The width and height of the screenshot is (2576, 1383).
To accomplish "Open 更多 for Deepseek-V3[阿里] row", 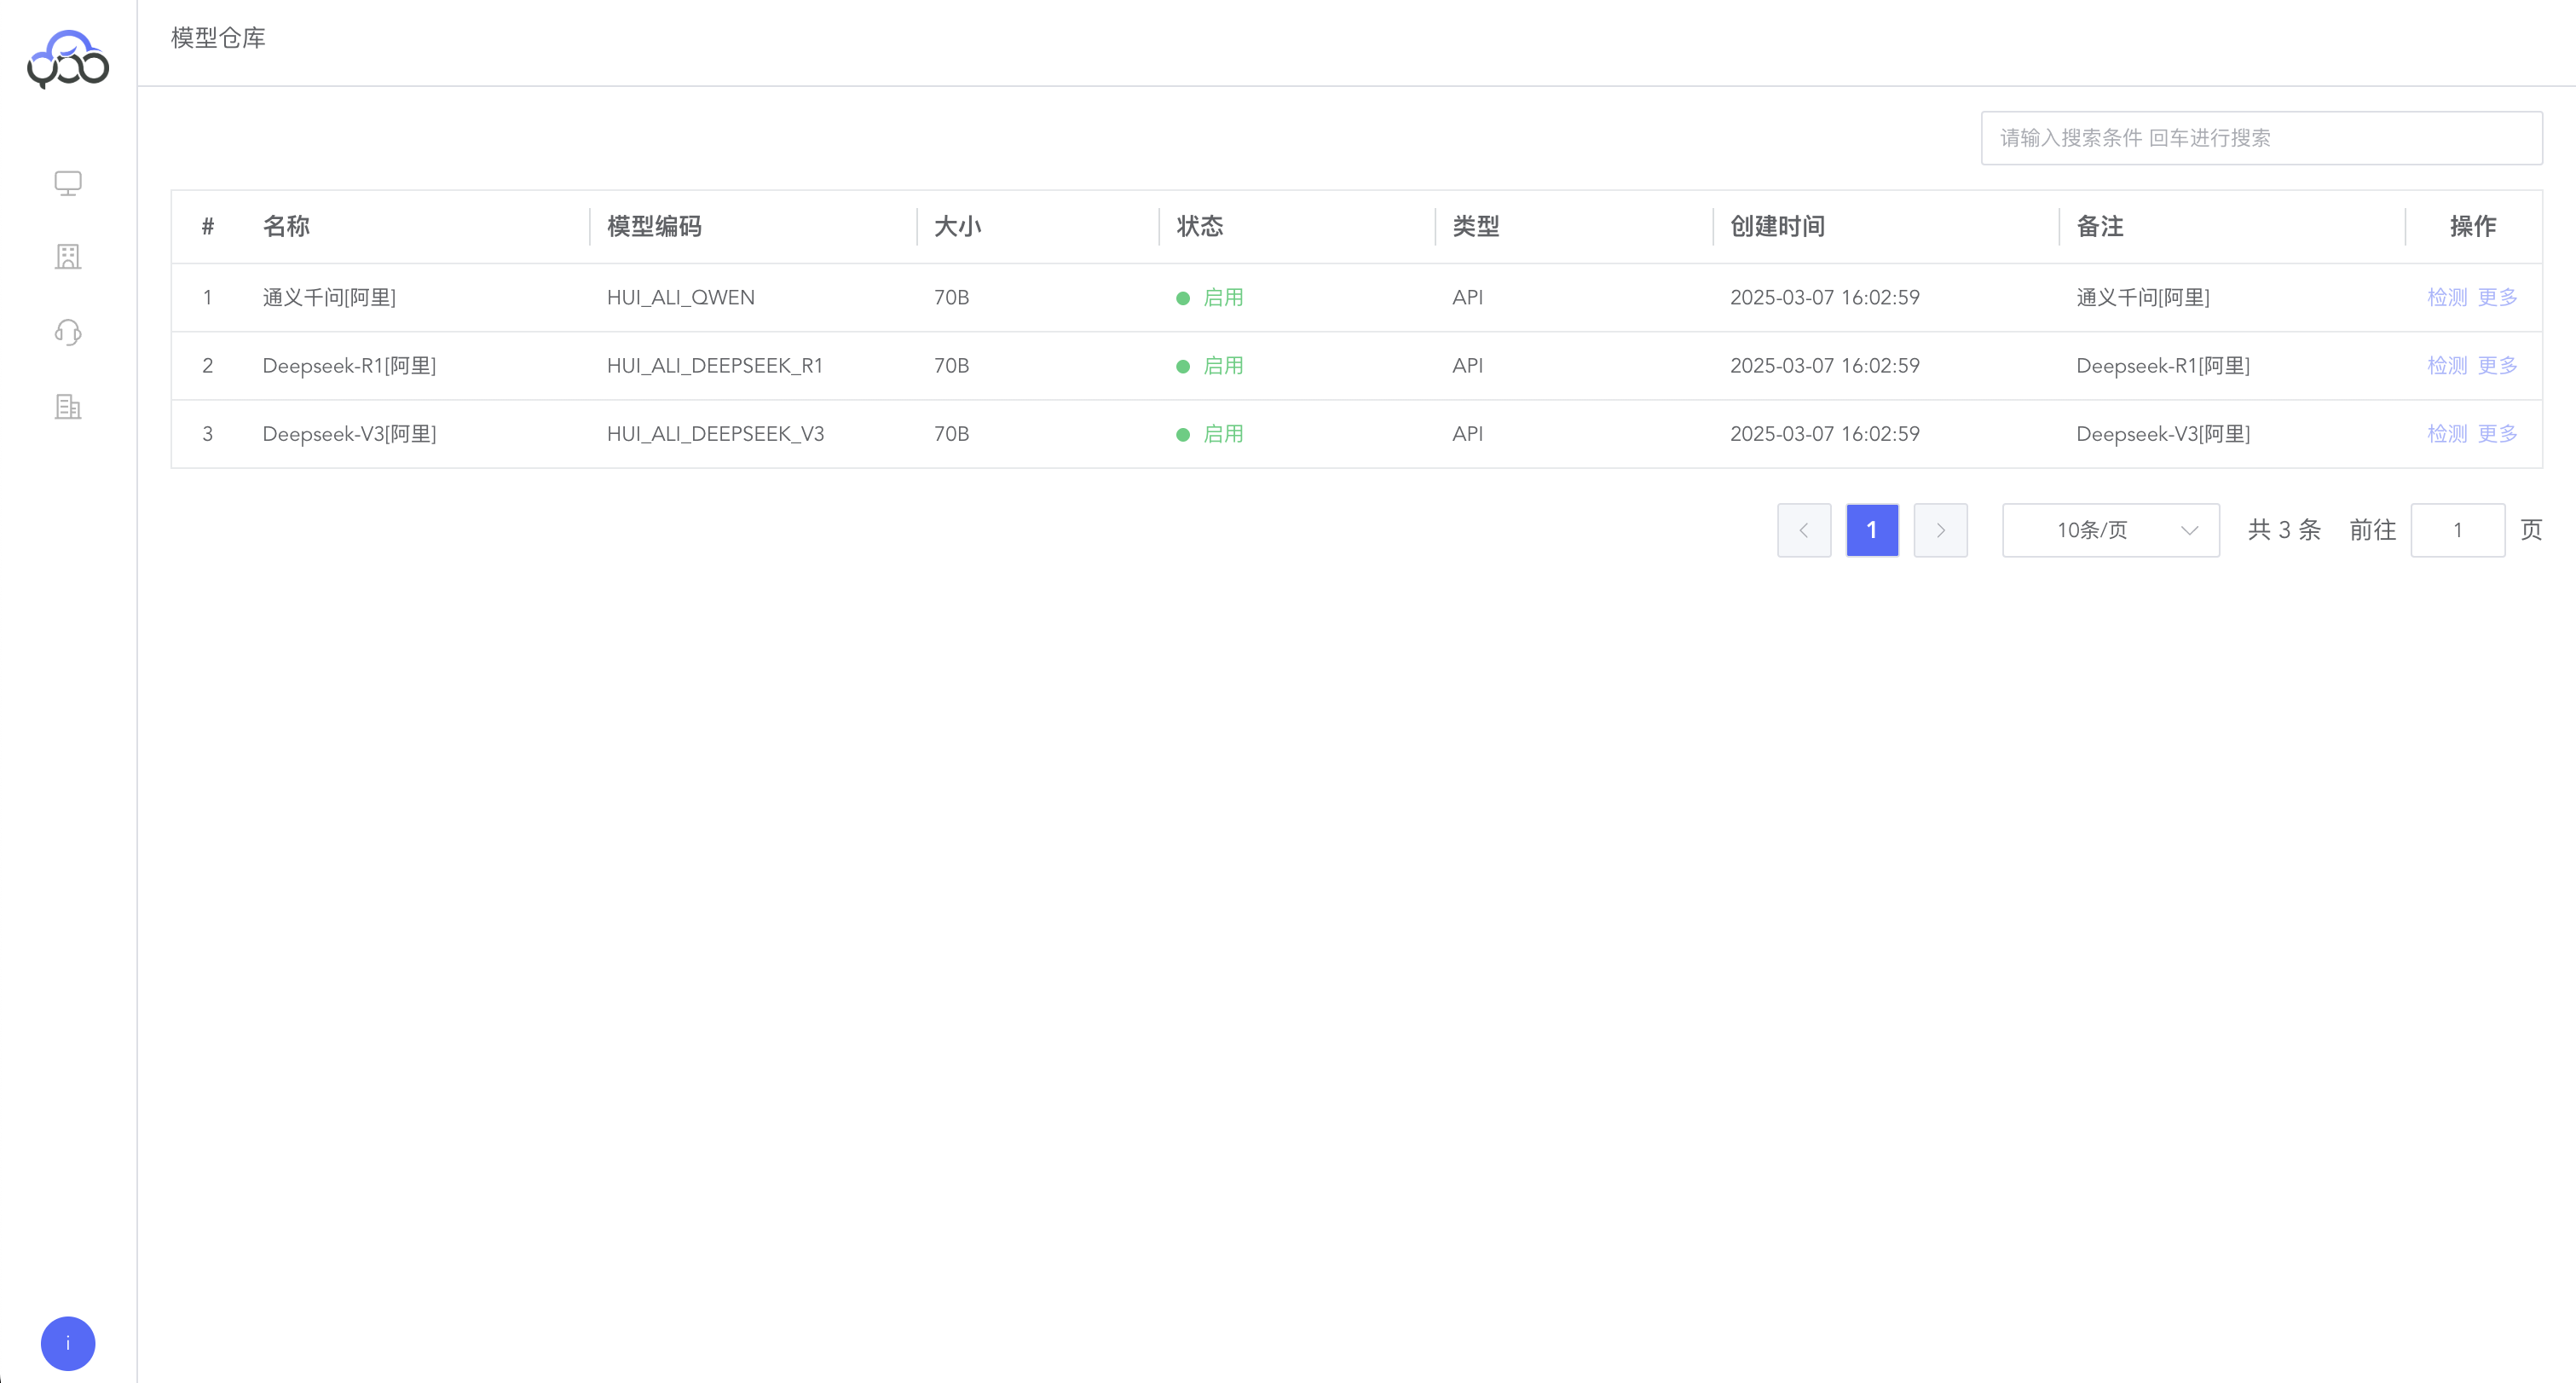I will [x=2497, y=433].
